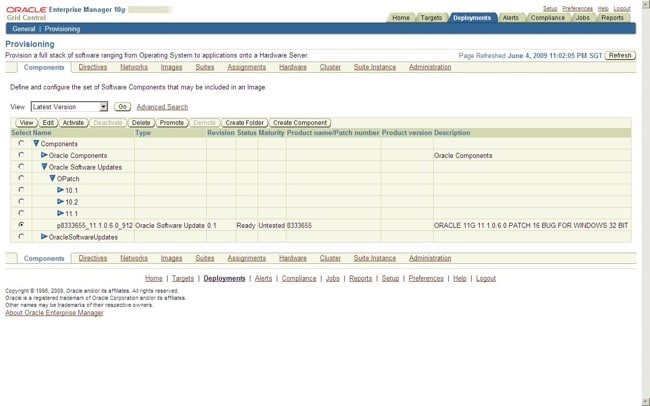Expand the 10.2 folder
650x406 pixels.
click(x=61, y=202)
